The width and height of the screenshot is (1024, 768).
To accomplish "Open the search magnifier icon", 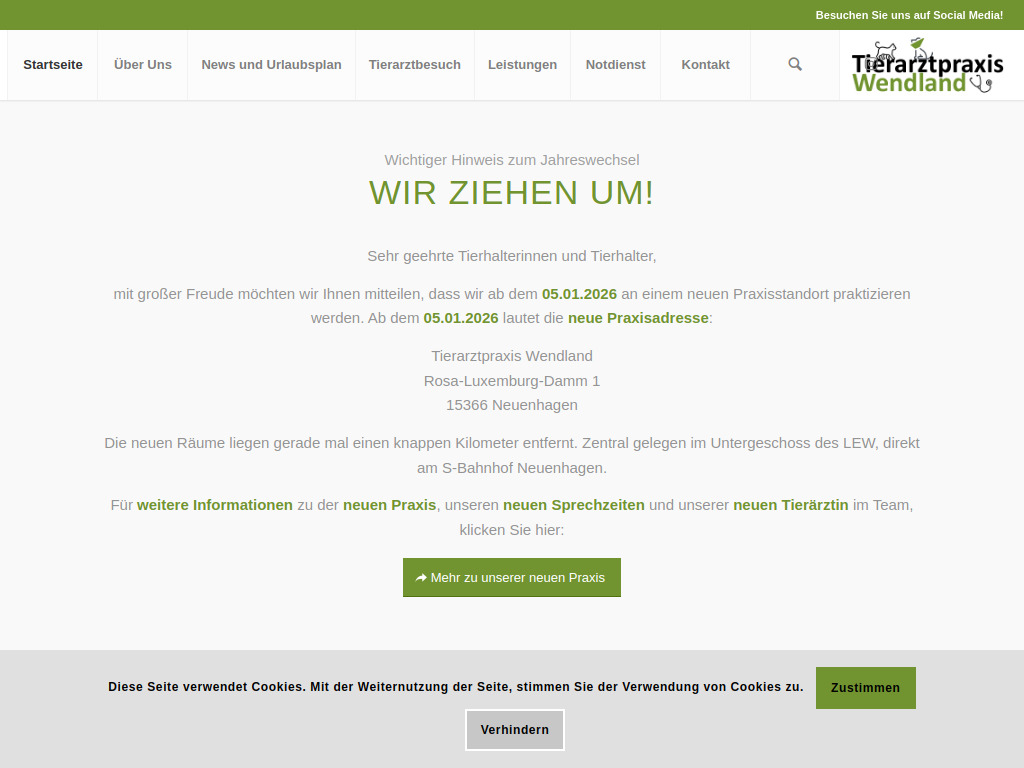I will pyautogui.click(x=794, y=64).
